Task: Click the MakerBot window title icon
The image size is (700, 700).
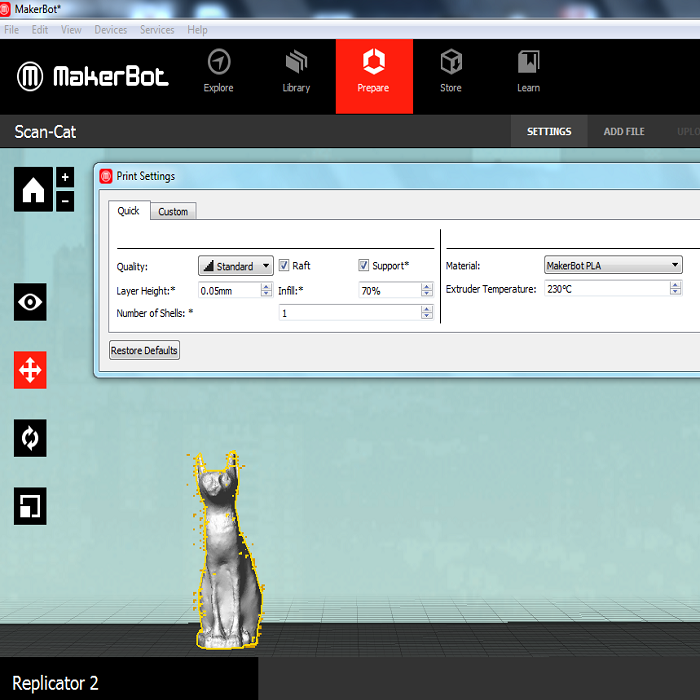Action: (x=5, y=9)
